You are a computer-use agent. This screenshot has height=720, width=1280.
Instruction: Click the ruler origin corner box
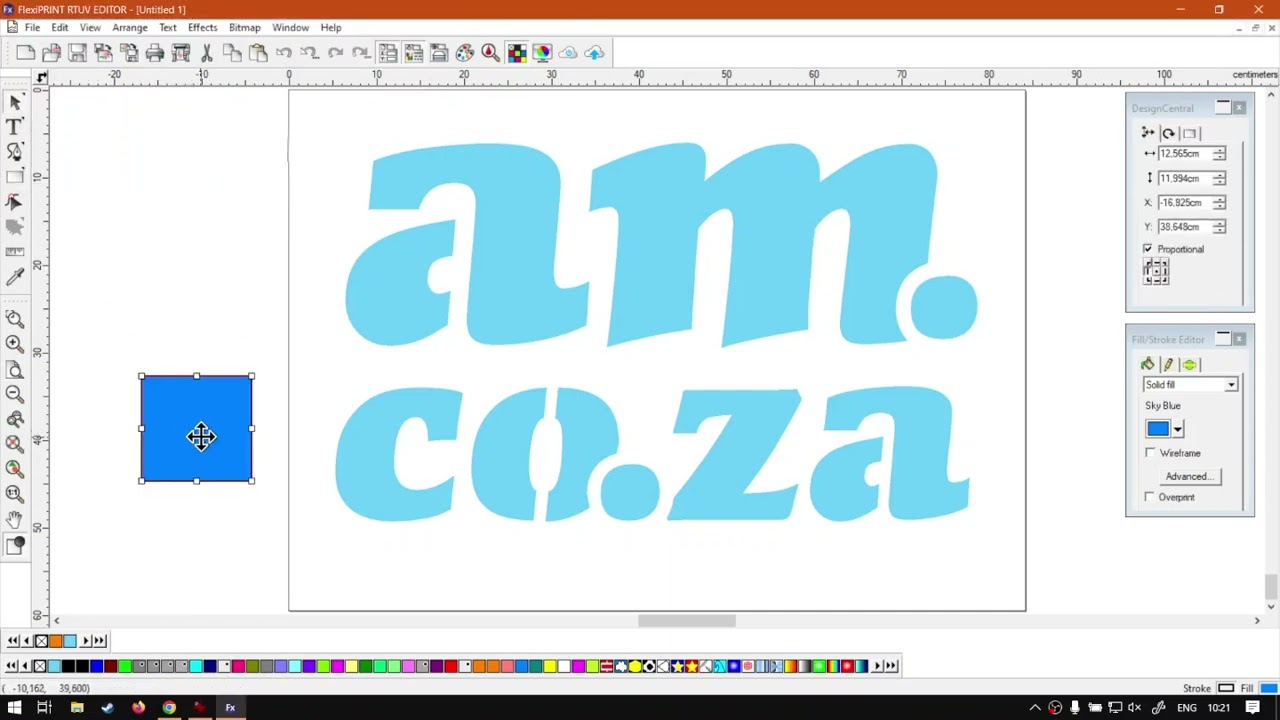41,76
